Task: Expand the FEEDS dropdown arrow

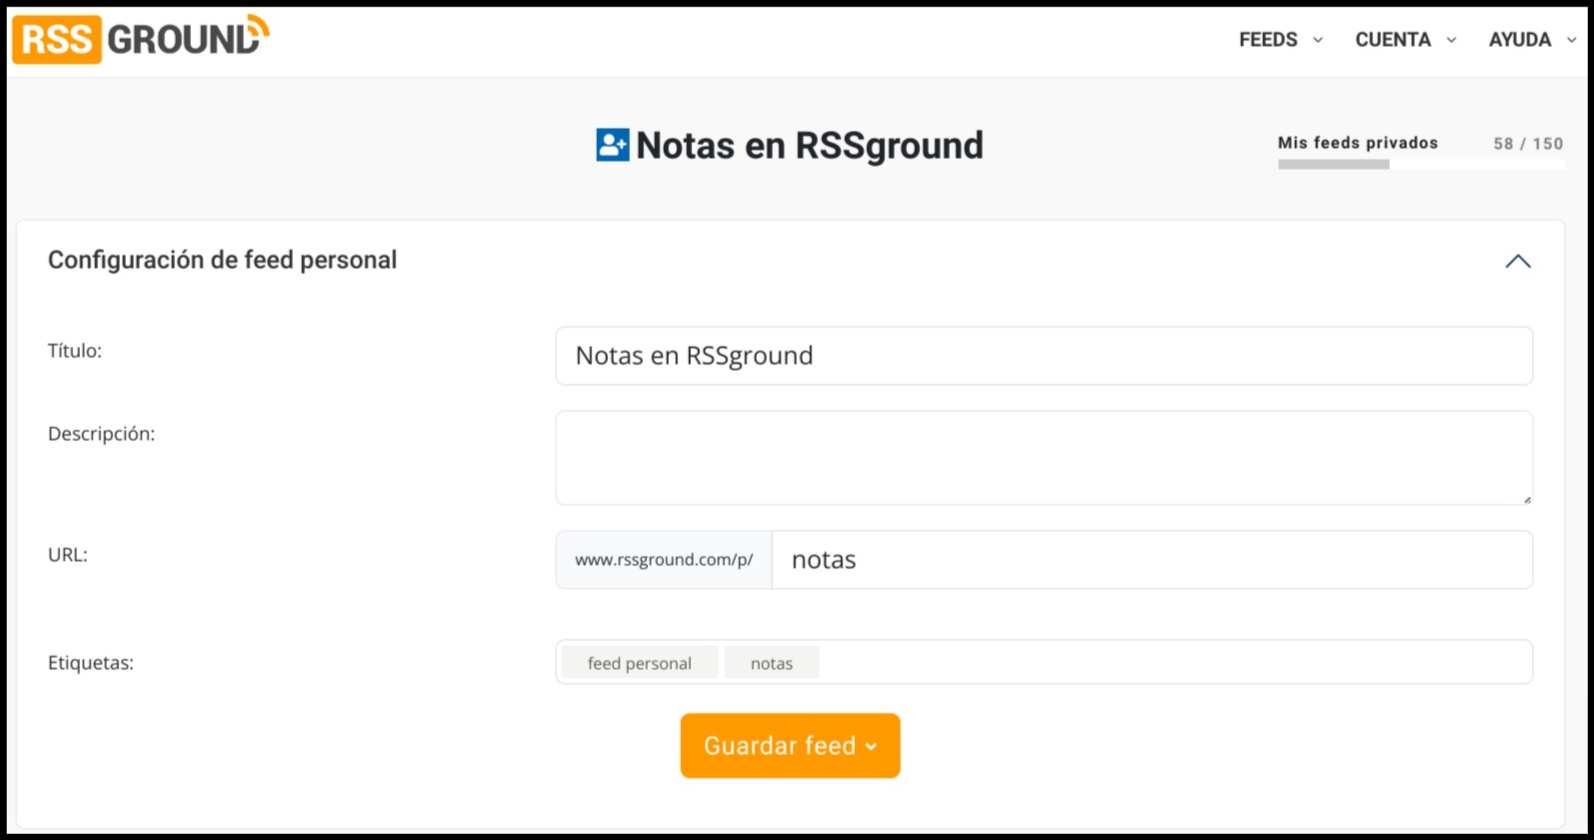Action: click(1318, 40)
